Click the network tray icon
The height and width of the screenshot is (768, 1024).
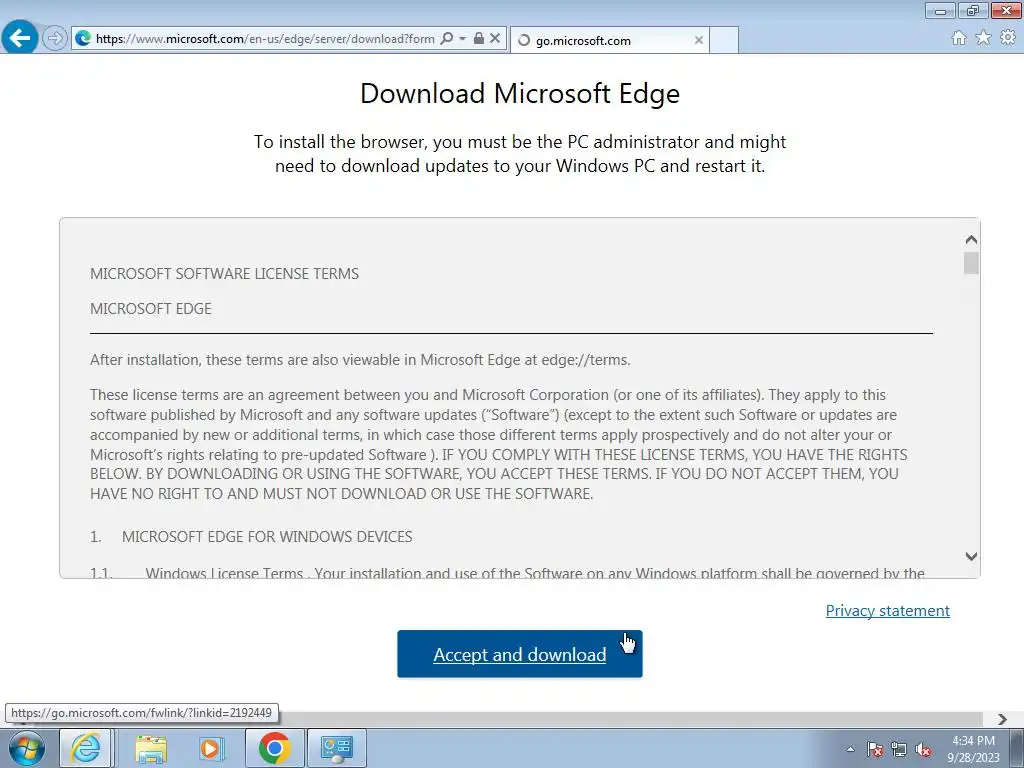pyautogui.click(x=899, y=750)
